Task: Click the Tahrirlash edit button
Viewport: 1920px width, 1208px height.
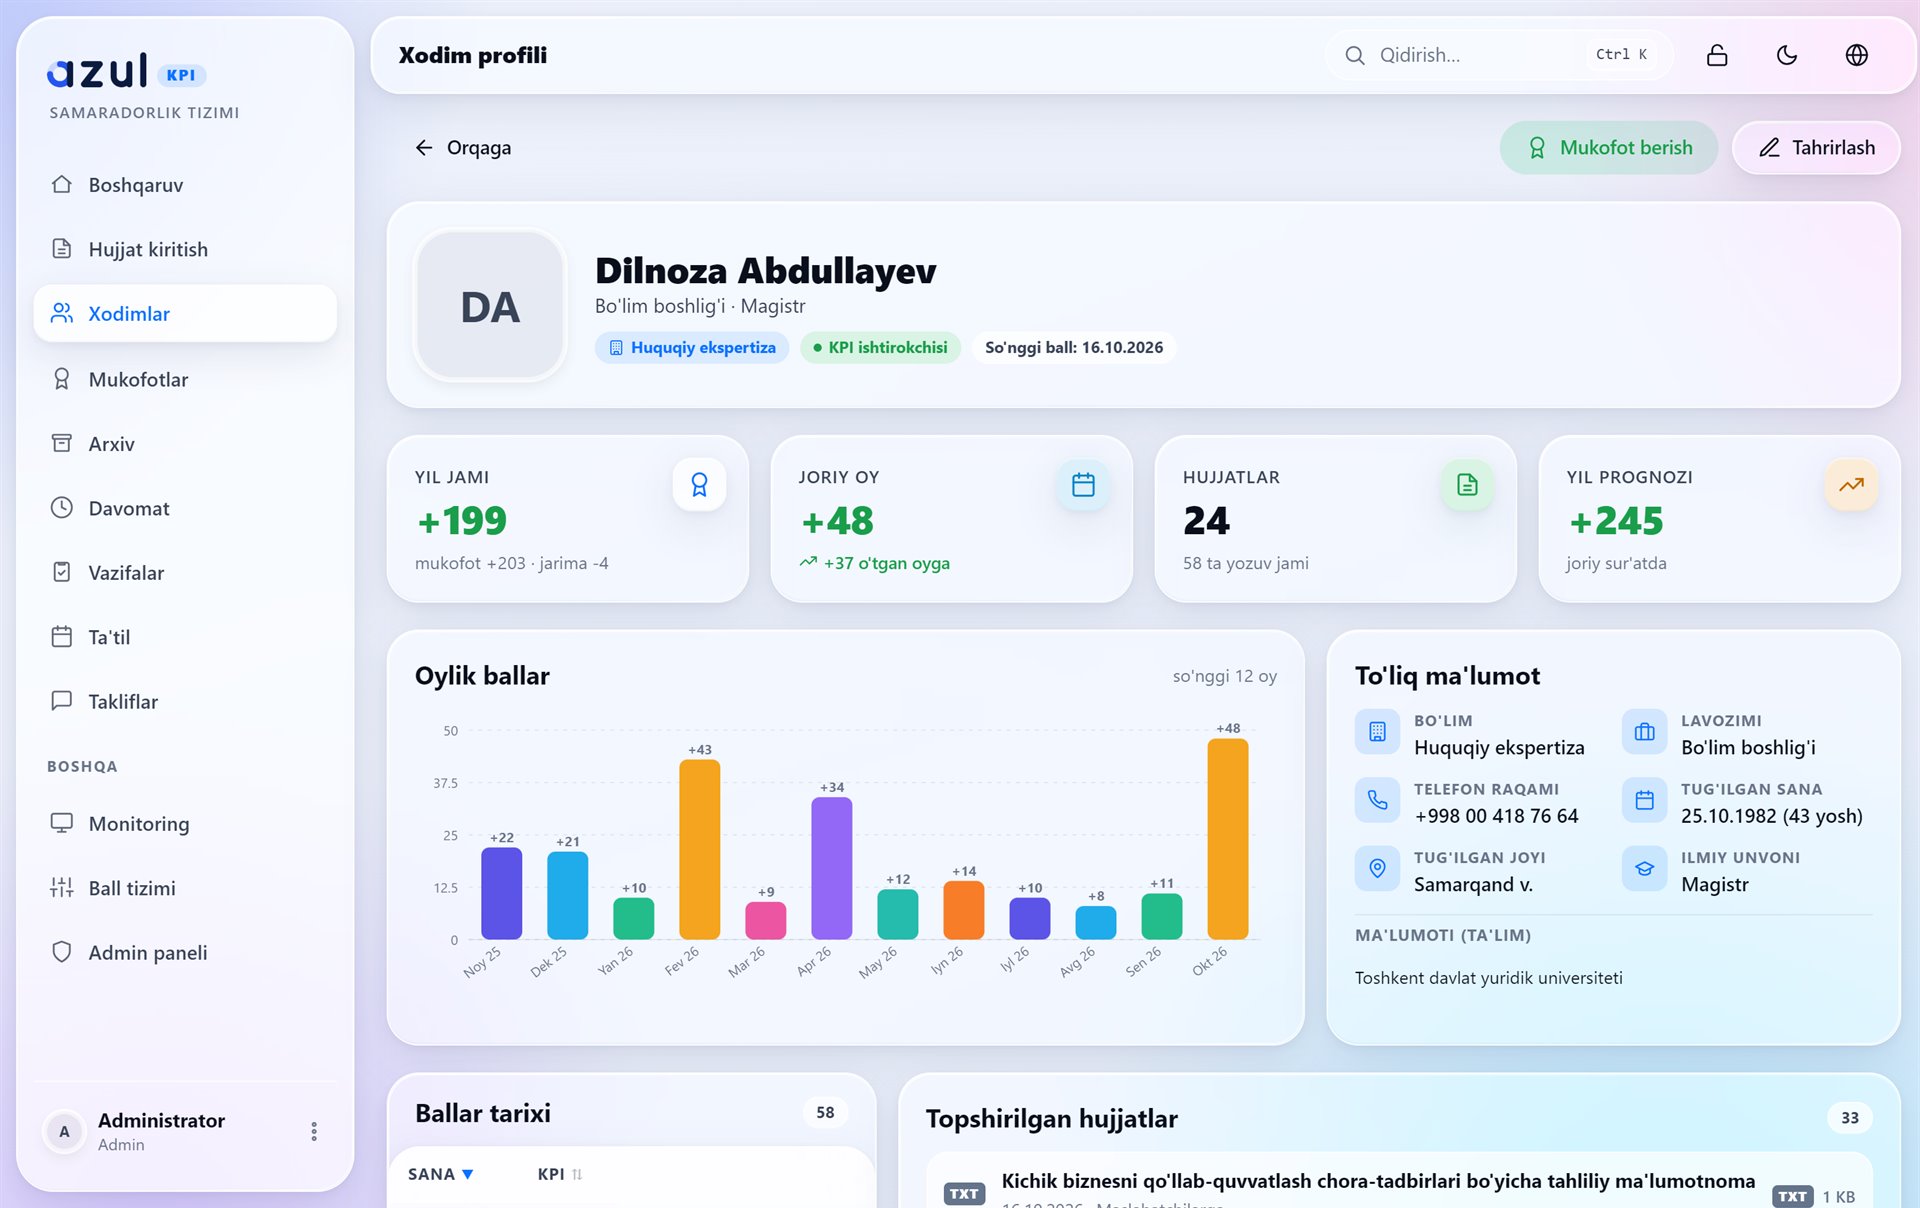Action: 1816,148
